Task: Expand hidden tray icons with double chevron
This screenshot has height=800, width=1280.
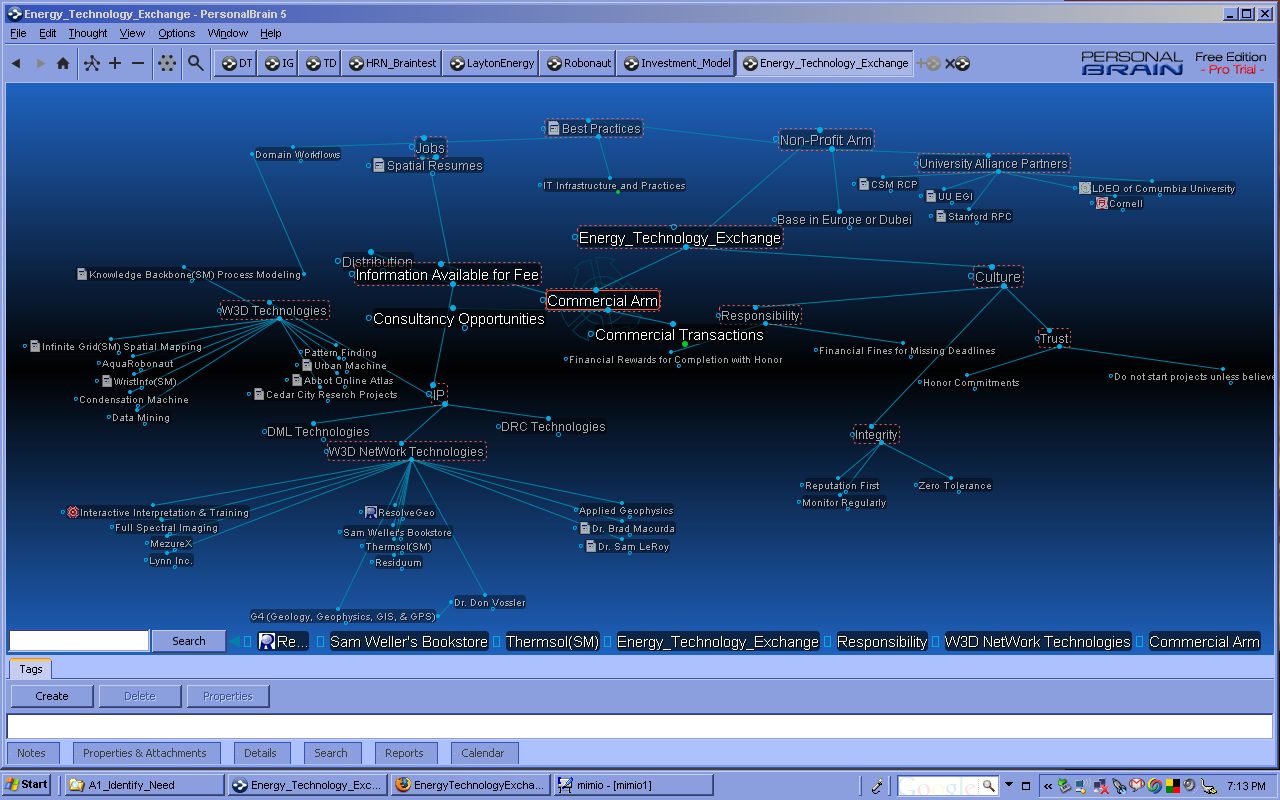Action: click(x=1048, y=785)
